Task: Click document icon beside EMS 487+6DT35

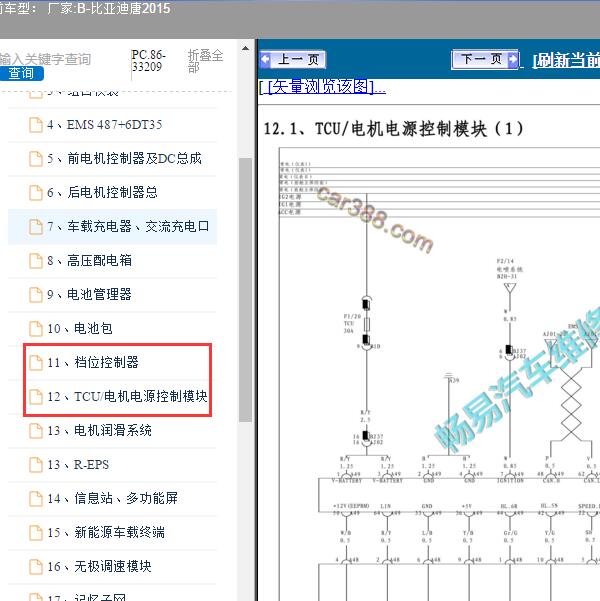Action: 36,125
